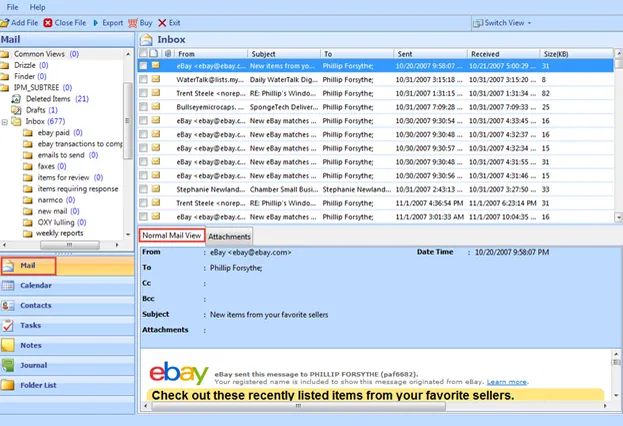Check the WaterTalk email checkbox

coord(143,79)
